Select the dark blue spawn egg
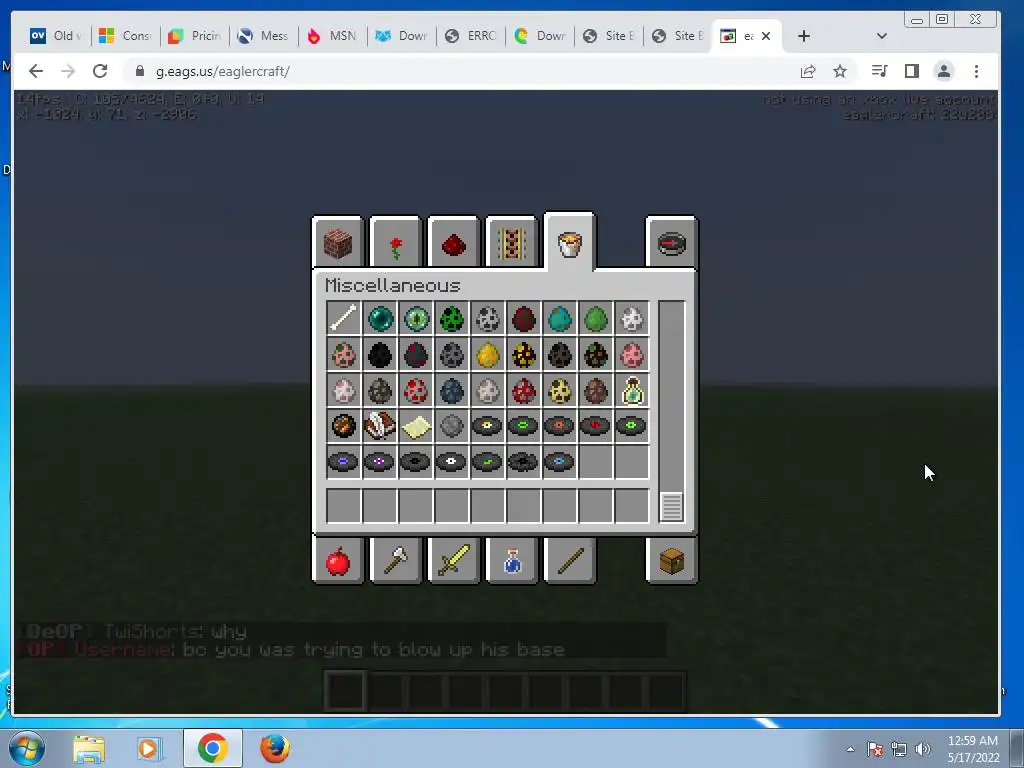 point(451,391)
